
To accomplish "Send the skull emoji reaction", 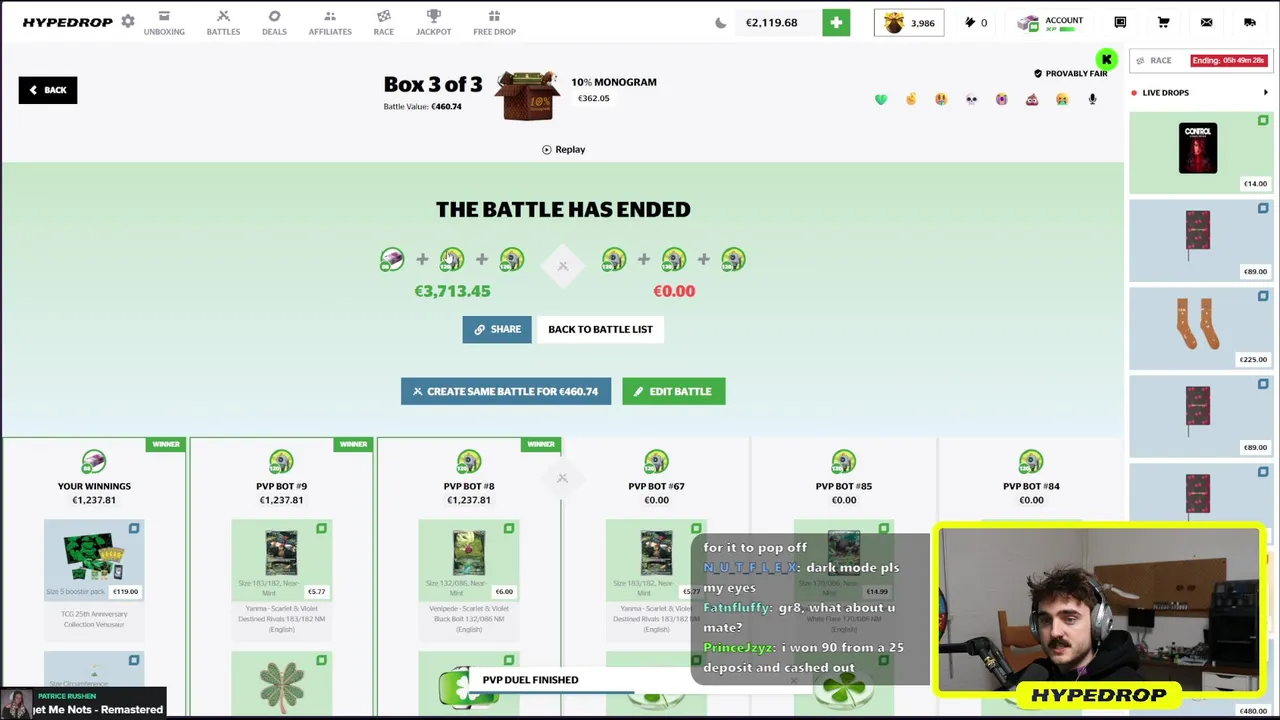I will [x=971, y=99].
